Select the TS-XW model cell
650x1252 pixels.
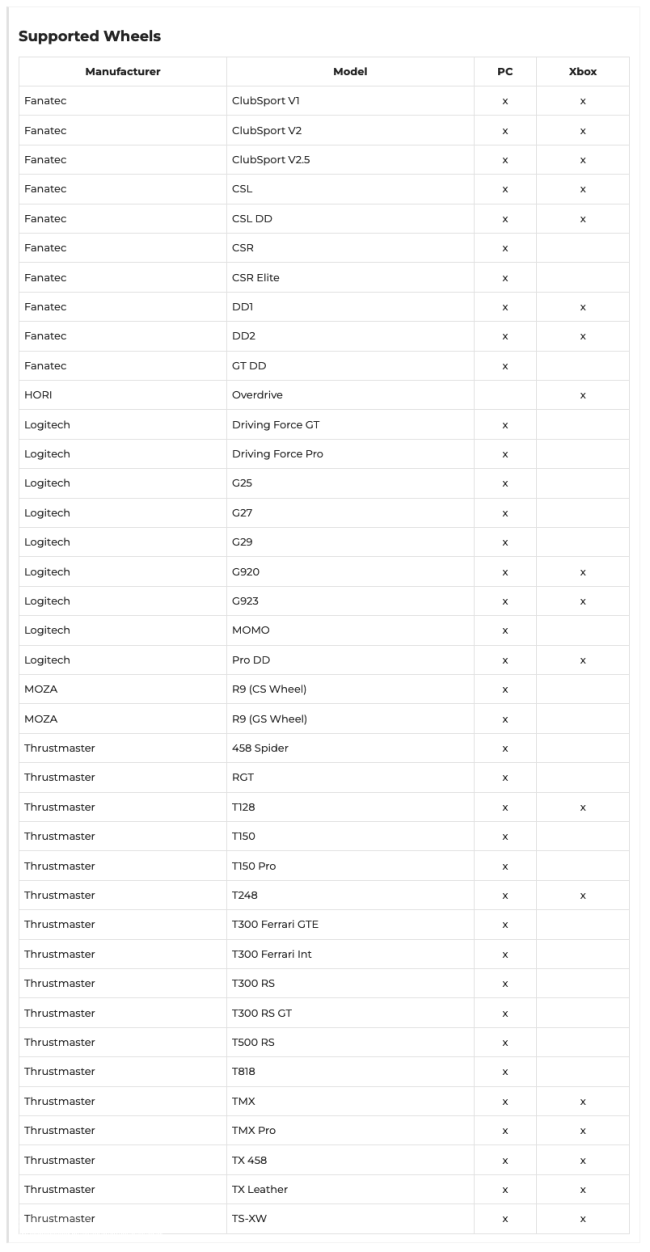click(x=351, y=1219)
